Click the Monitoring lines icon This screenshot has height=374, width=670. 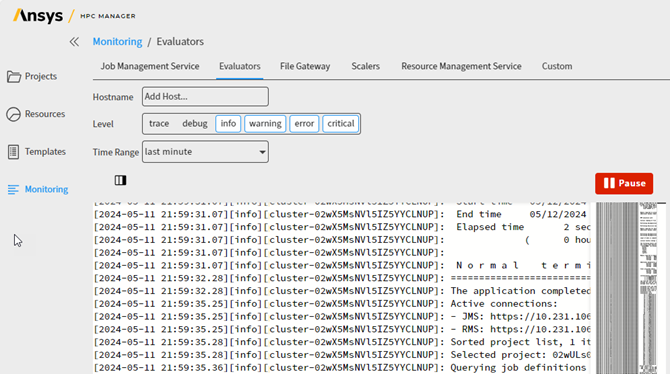[x=13, y=189]
